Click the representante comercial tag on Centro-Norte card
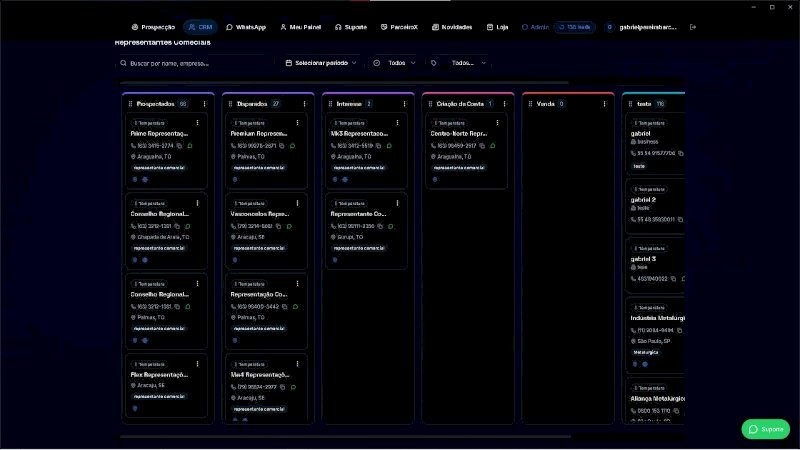Viewport: 800px width, 450px height. coord(459,168)
